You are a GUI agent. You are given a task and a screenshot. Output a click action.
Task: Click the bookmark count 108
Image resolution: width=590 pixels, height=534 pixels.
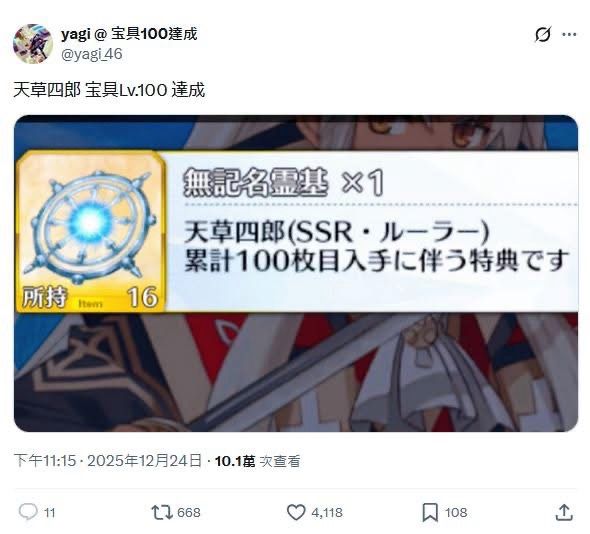pyautogui.click(x=456, y=513)
